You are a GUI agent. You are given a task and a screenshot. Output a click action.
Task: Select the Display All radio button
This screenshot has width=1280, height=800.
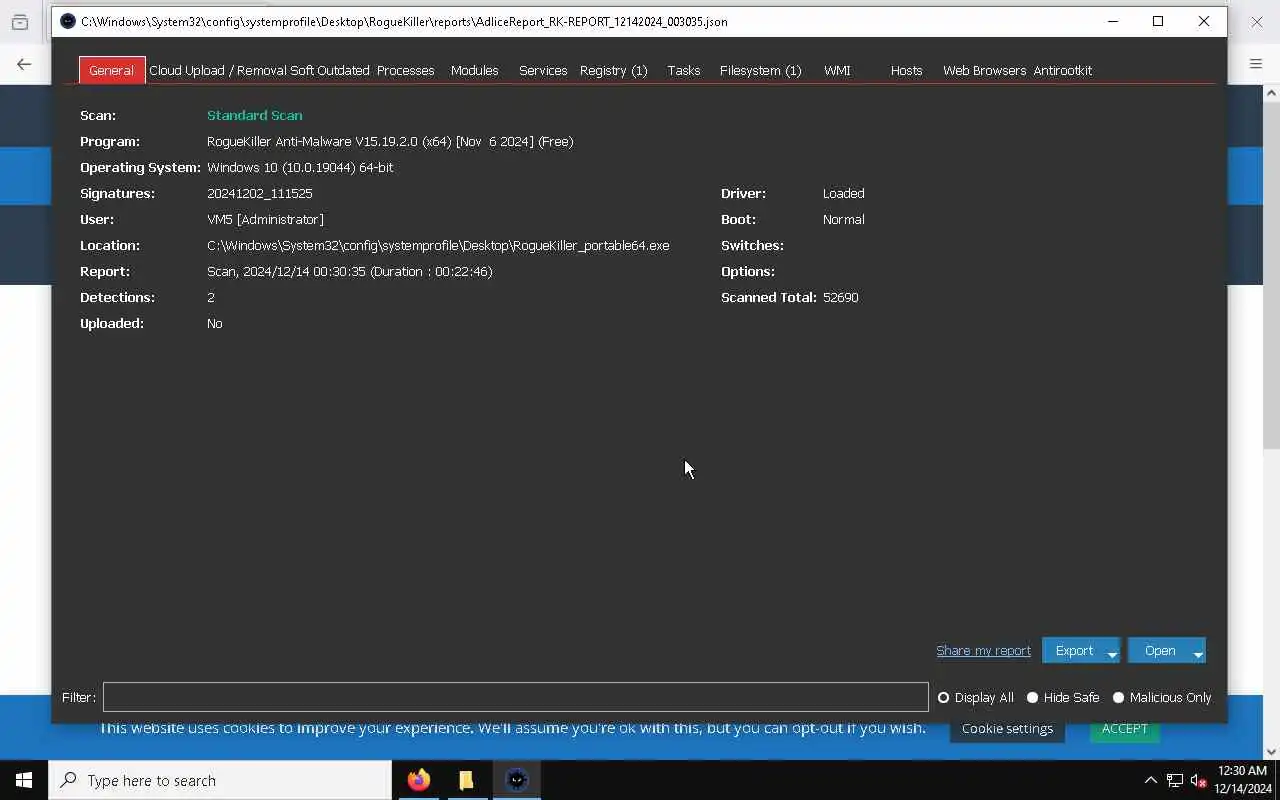[943, 698]
